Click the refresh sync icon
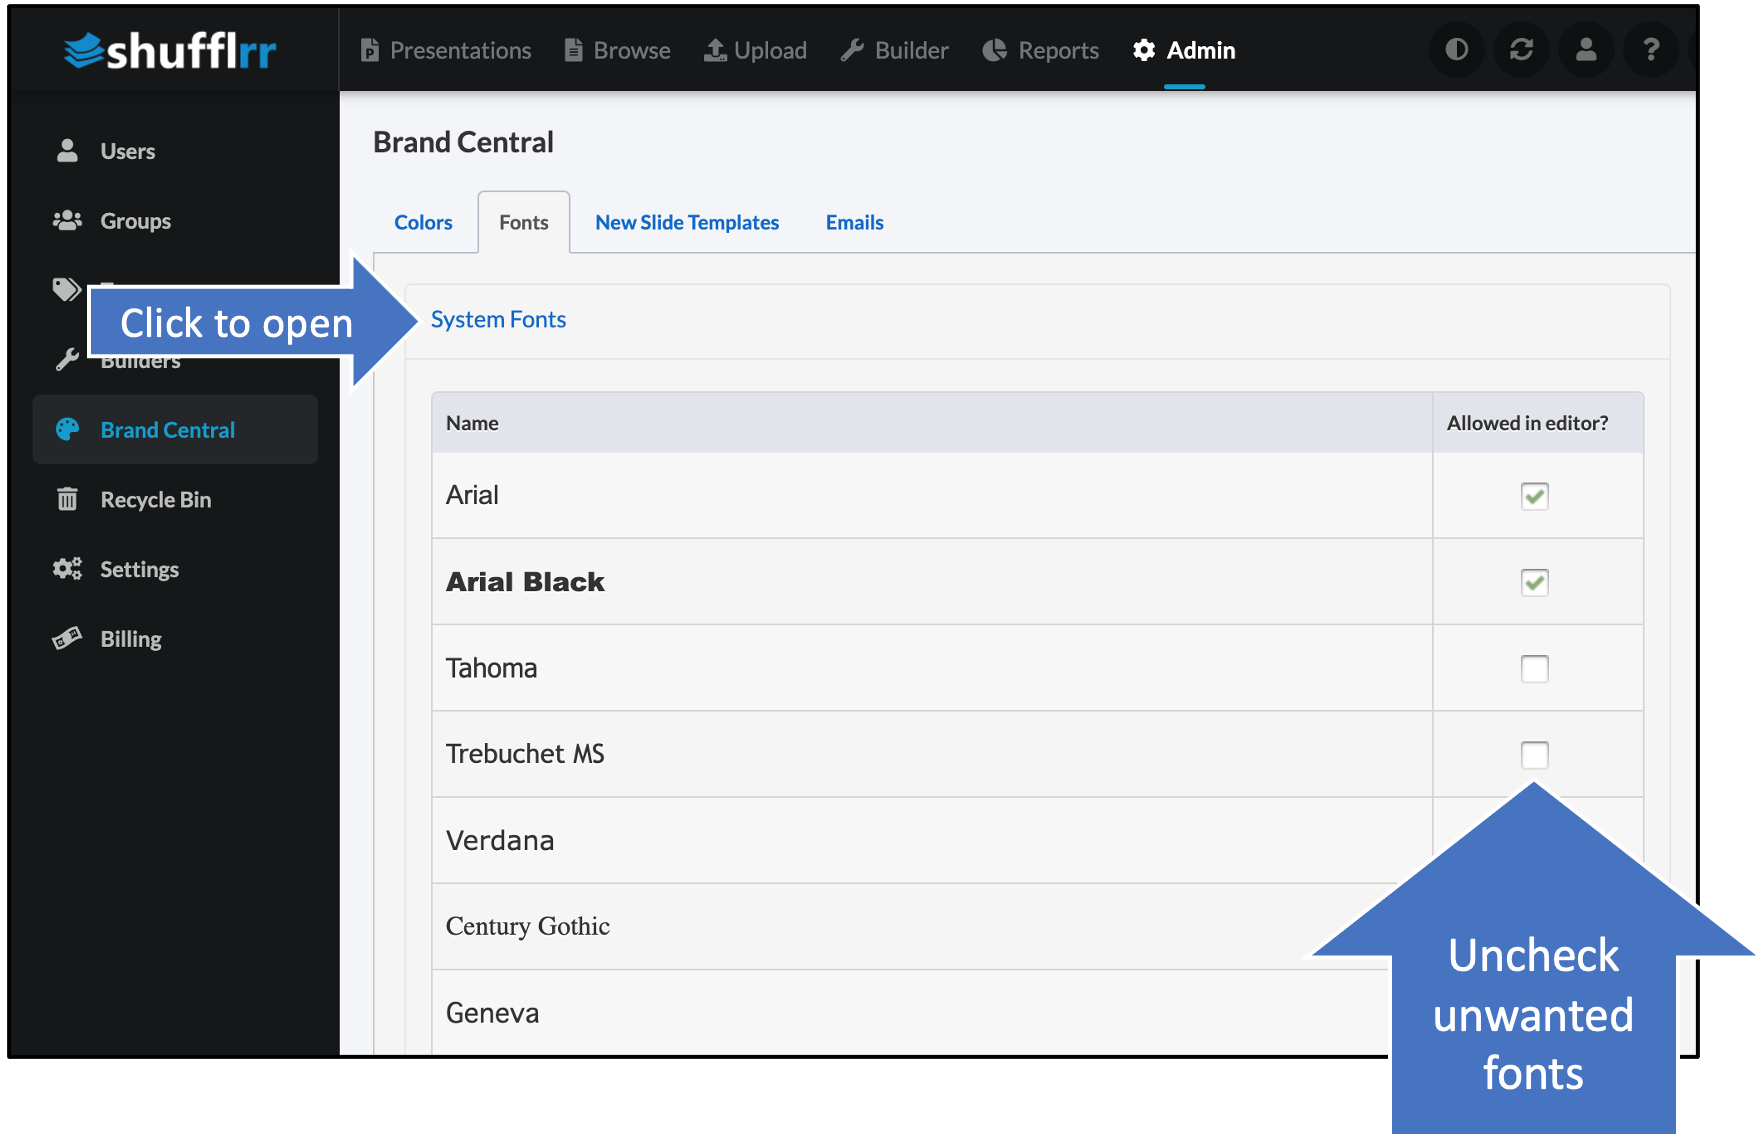1764x1142 pixels. point(1521,49)
